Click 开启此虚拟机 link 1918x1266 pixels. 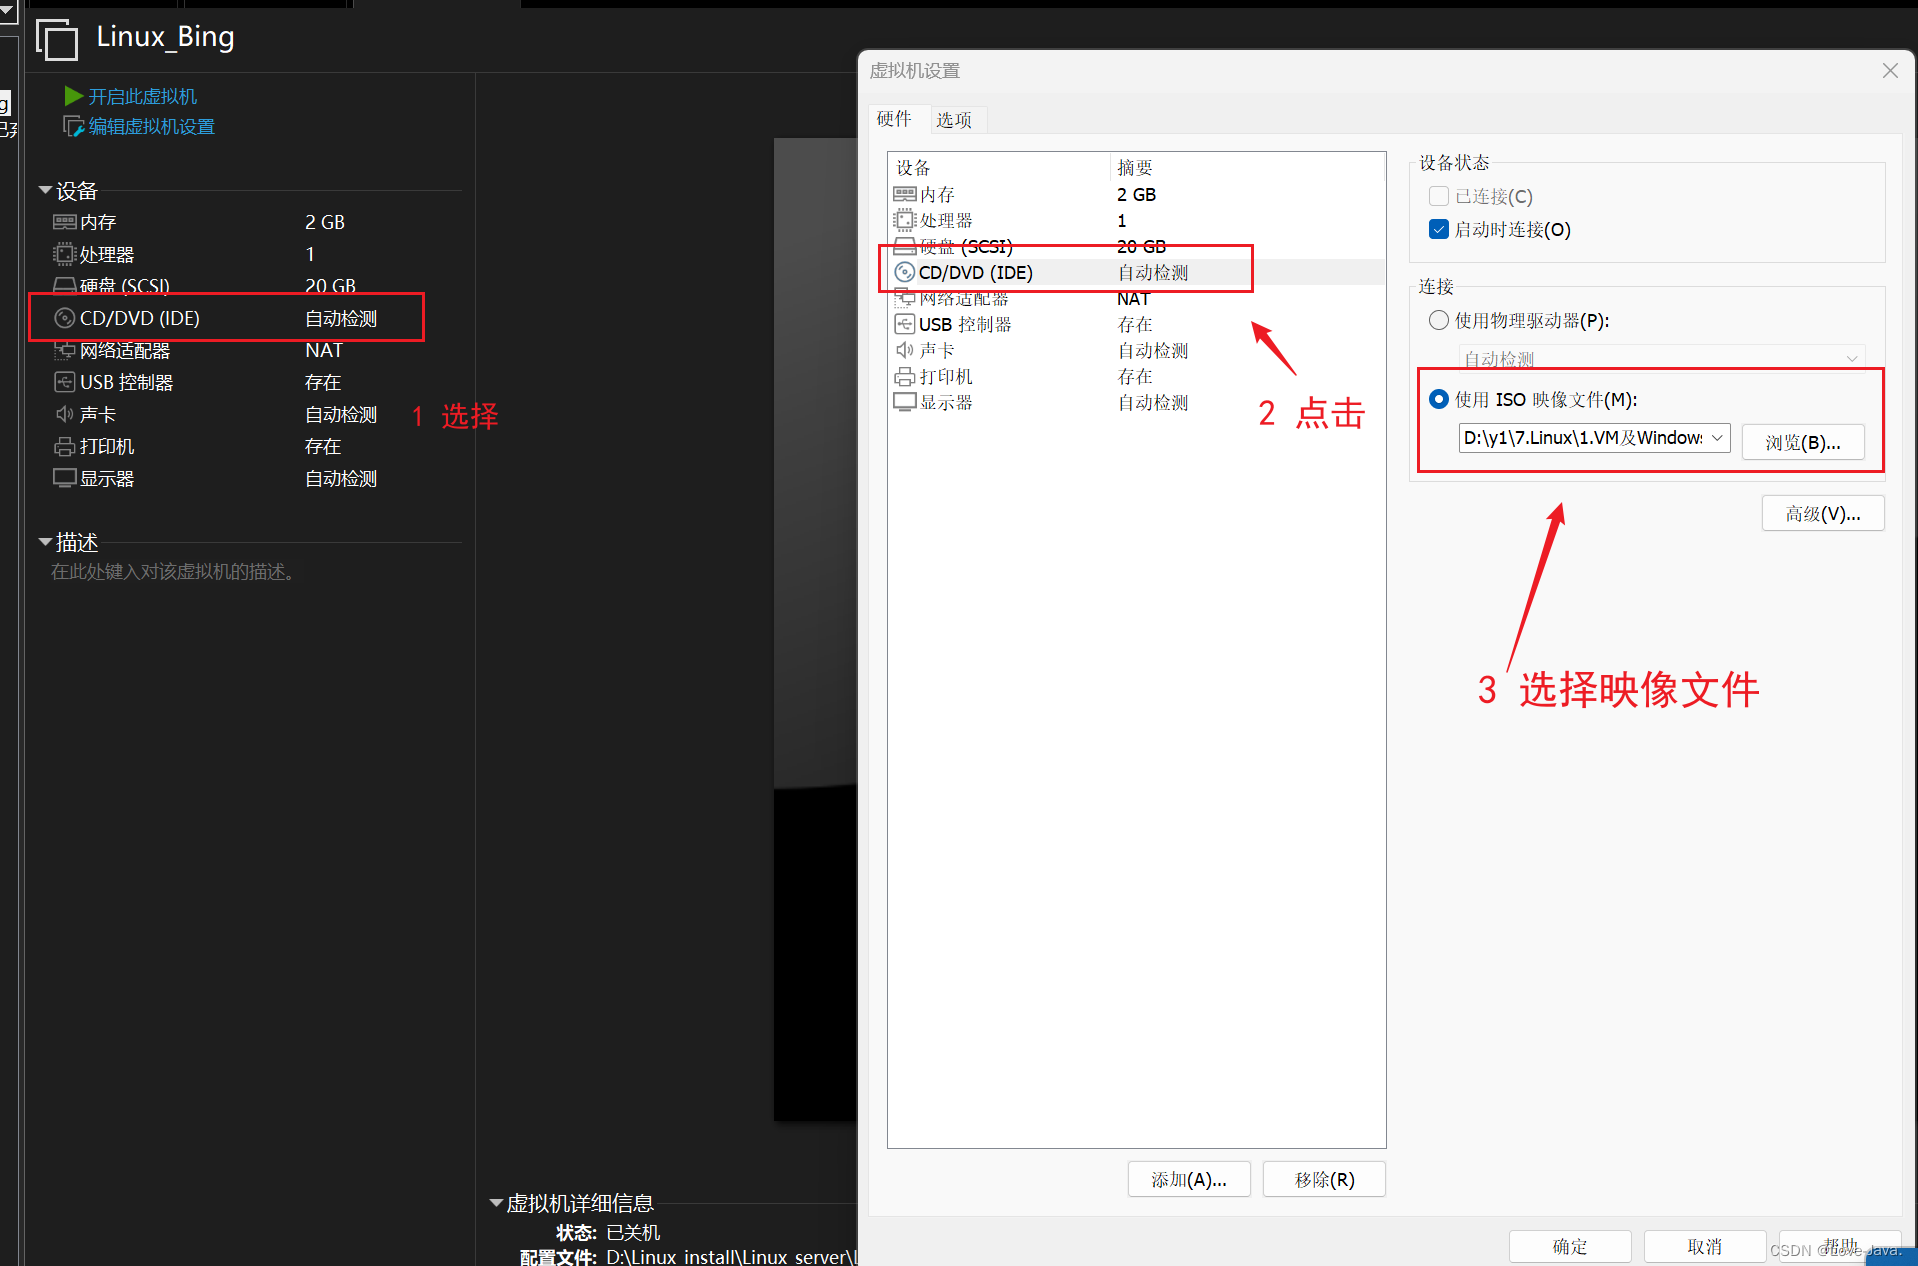coord(143,97)
